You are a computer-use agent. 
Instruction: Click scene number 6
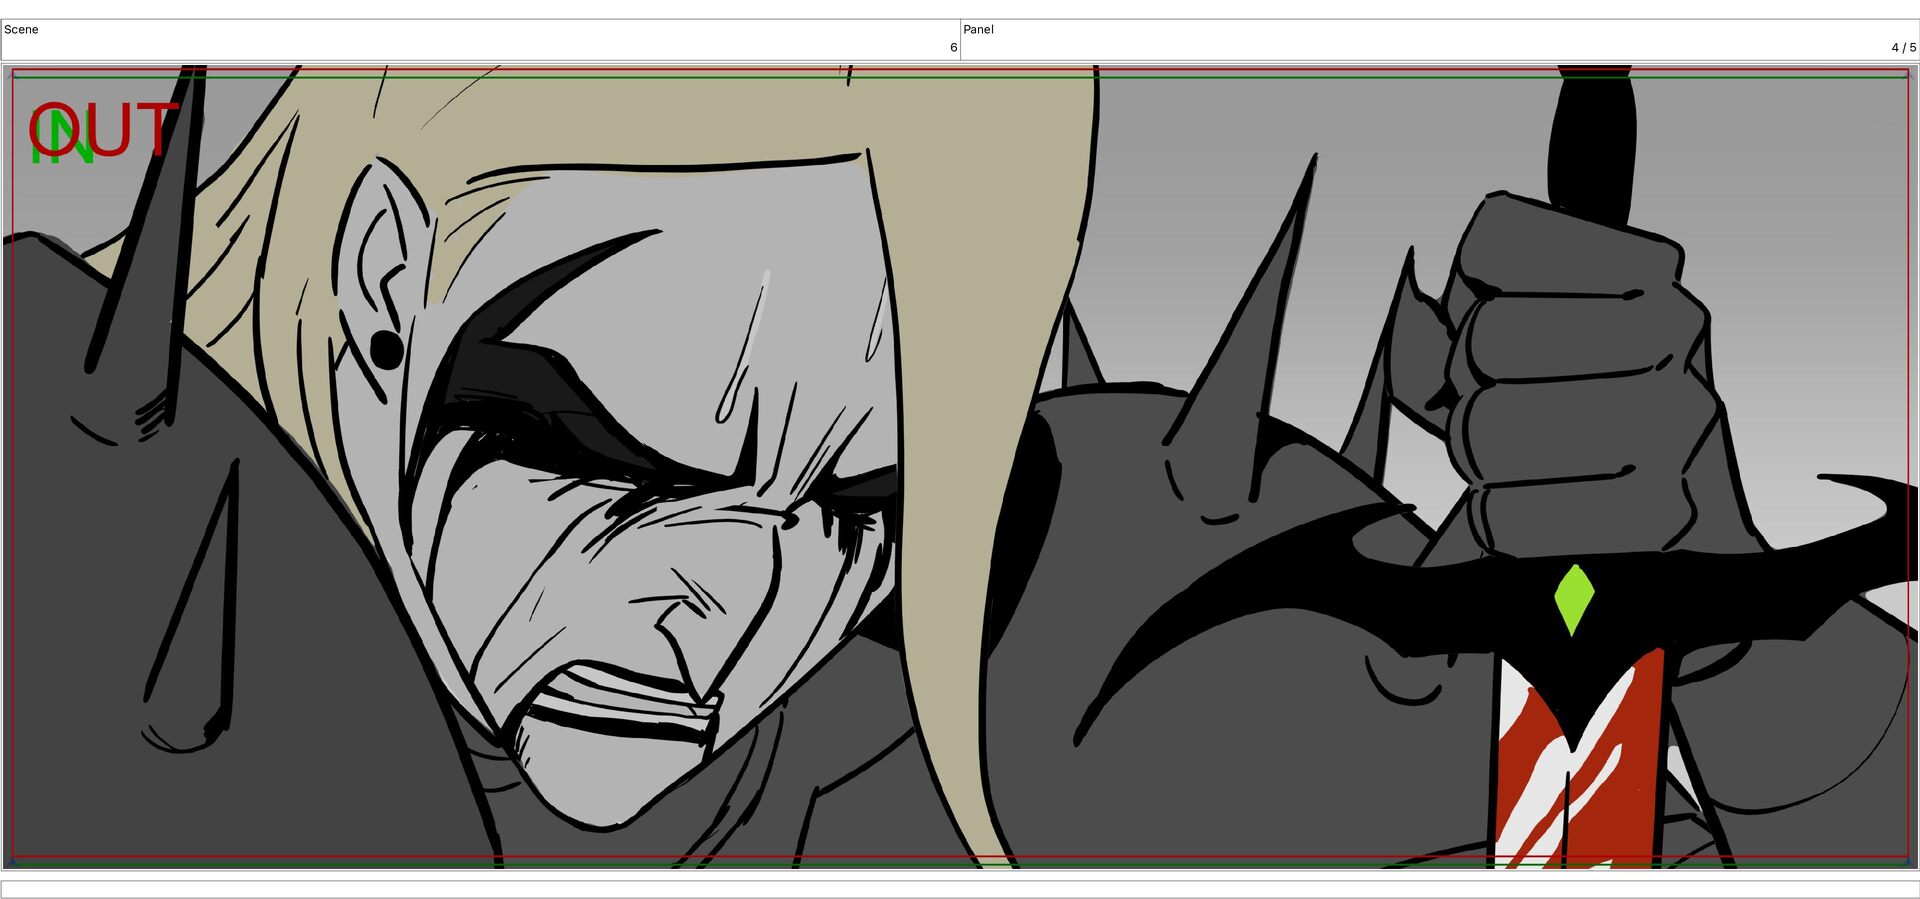(953, 47)
